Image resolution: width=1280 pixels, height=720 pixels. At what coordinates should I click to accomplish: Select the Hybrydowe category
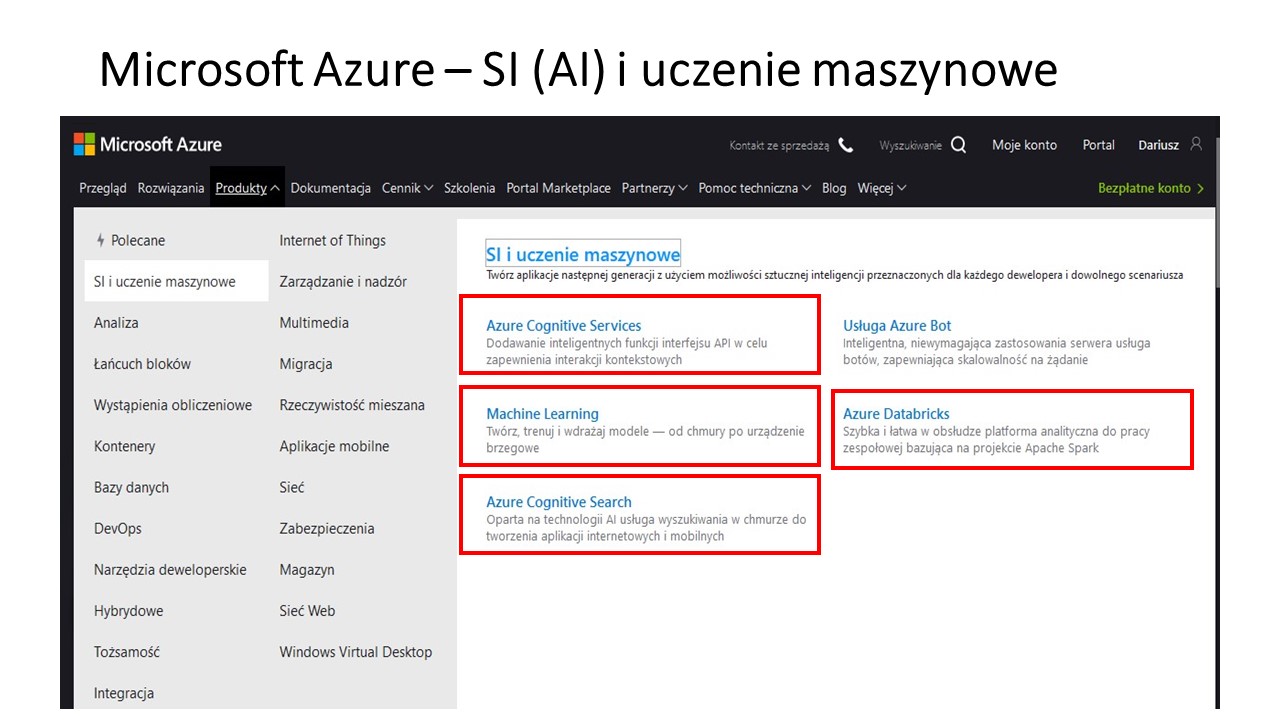pyautogui.click(x=128, y=610)
